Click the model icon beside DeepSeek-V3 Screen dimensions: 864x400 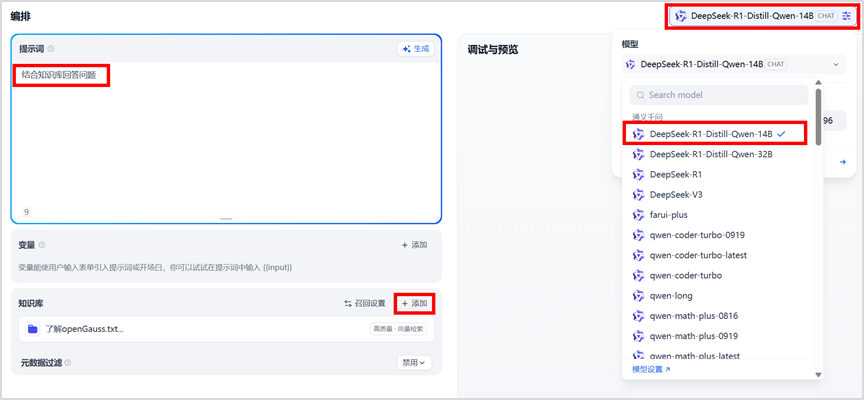(x=638, y=195)
